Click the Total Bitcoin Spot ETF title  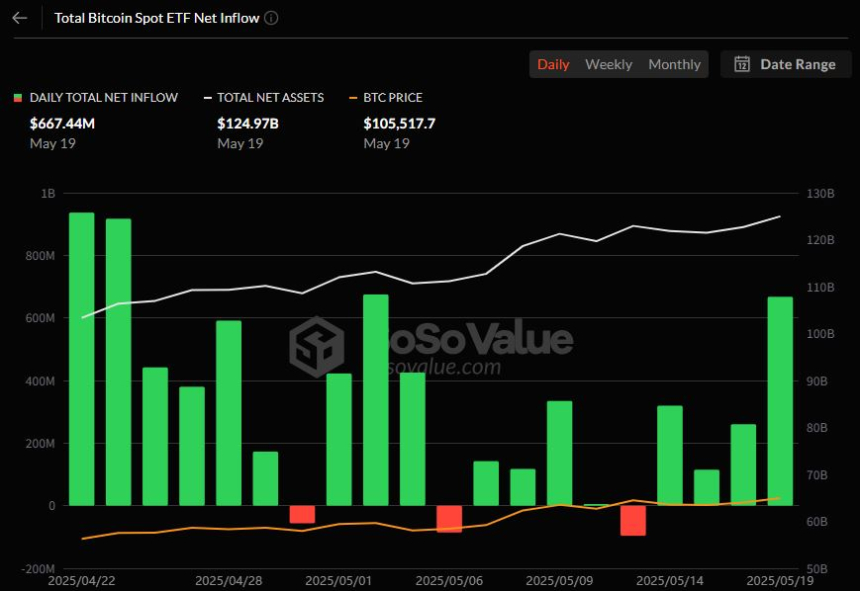pos(156,18)
